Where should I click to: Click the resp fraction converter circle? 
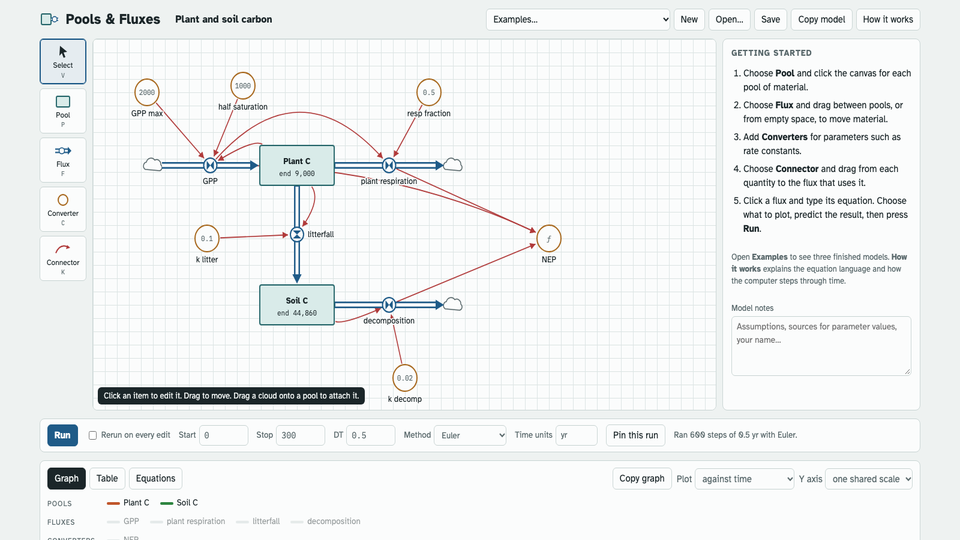coord(429,92)
